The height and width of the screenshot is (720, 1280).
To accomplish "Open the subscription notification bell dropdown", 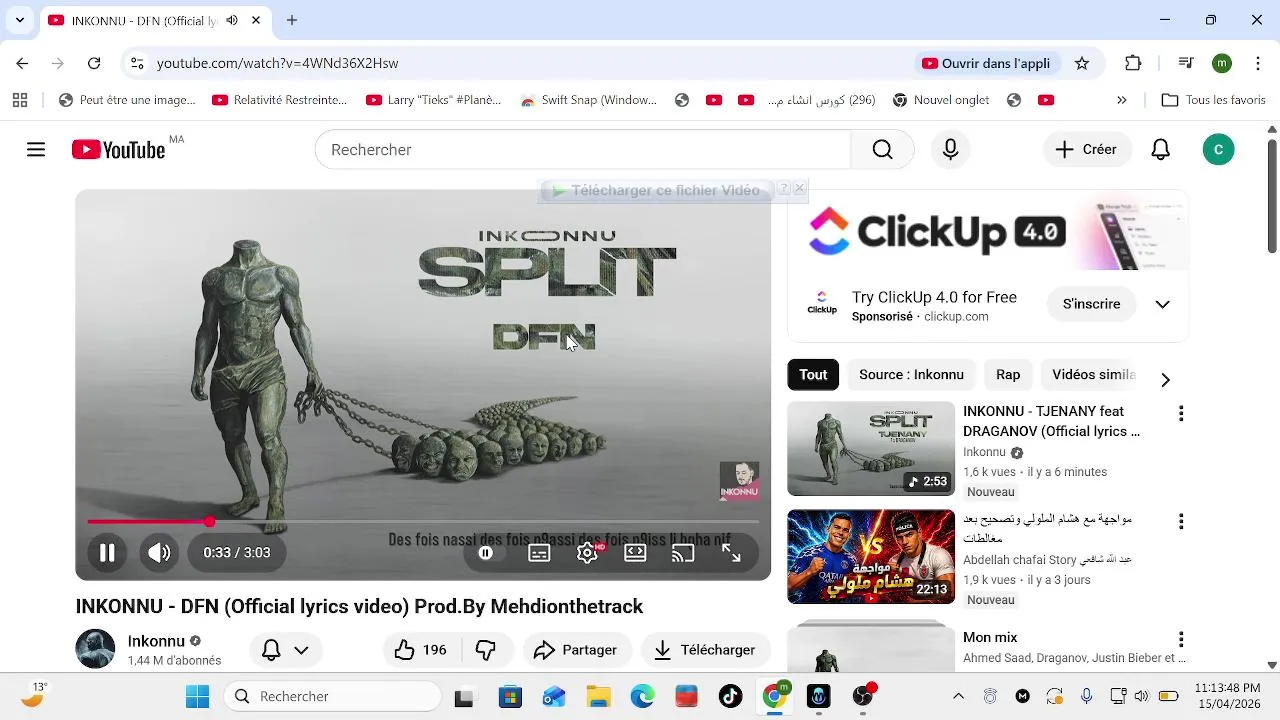I will (285, 650).
